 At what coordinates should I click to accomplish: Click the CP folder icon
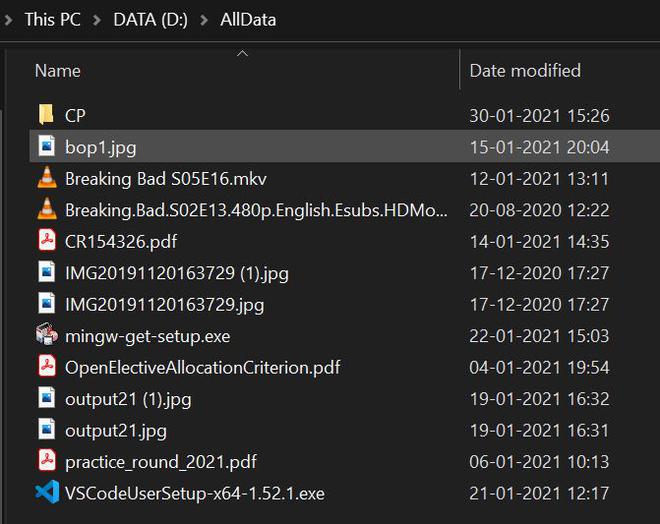[x=46, y=115]
